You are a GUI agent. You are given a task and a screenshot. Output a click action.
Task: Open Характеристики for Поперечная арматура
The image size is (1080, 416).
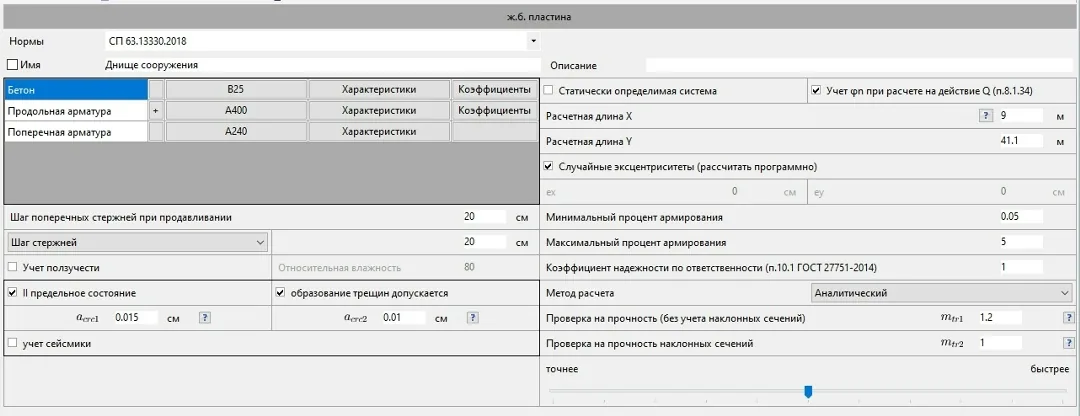tap(379, 131)
